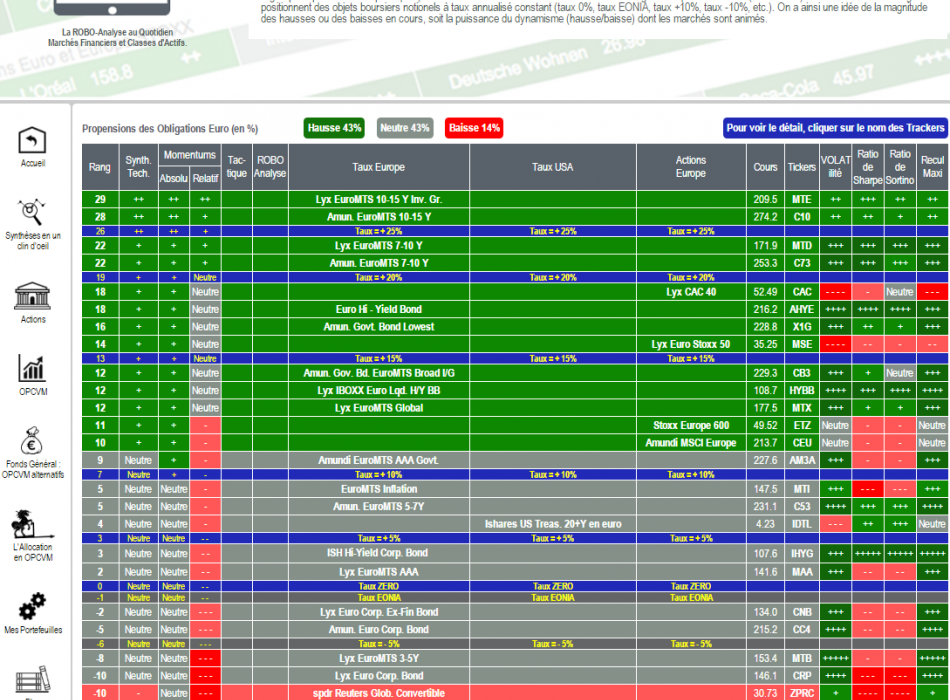Screen dimensions: 950x700
Task: Click the Neutre 43% gray badge
Action: pyautogui.click(x=405, y=128)
